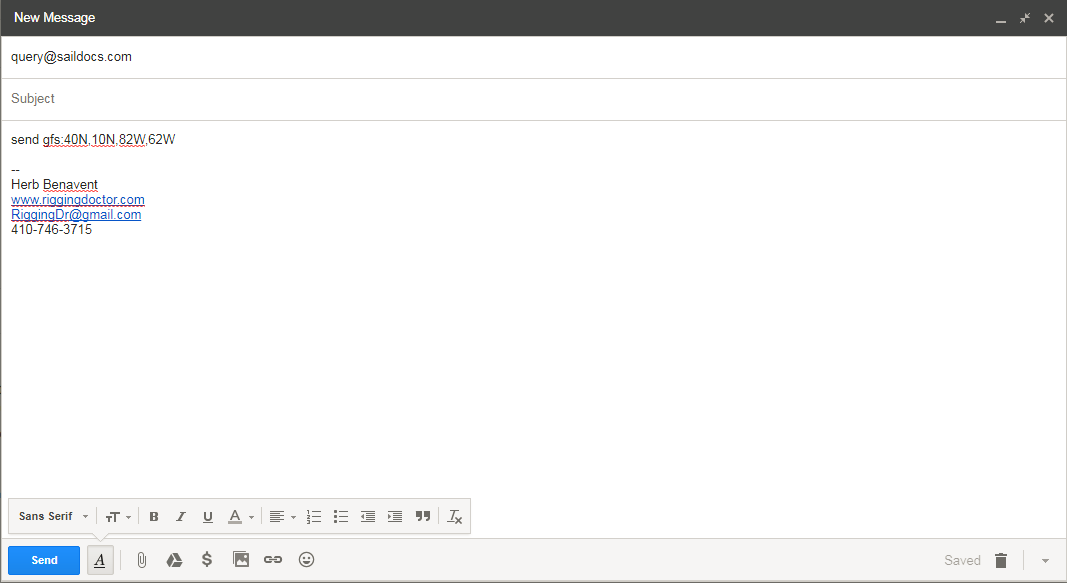Viewport: 1067px width, 583px height.
Task: Apply bold formatting
Action: 154,517
